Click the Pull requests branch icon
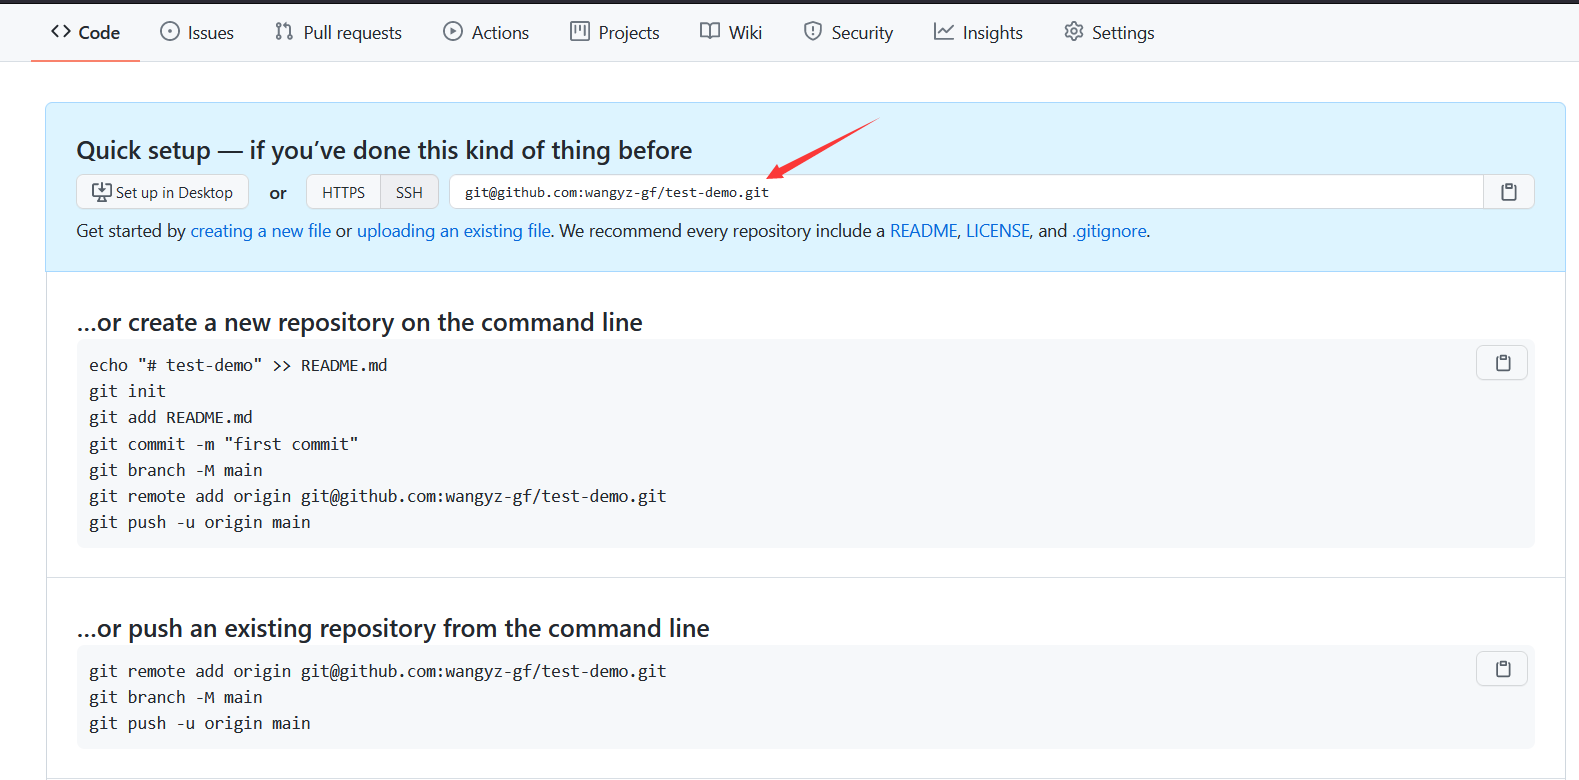 [x=284, y=31]
